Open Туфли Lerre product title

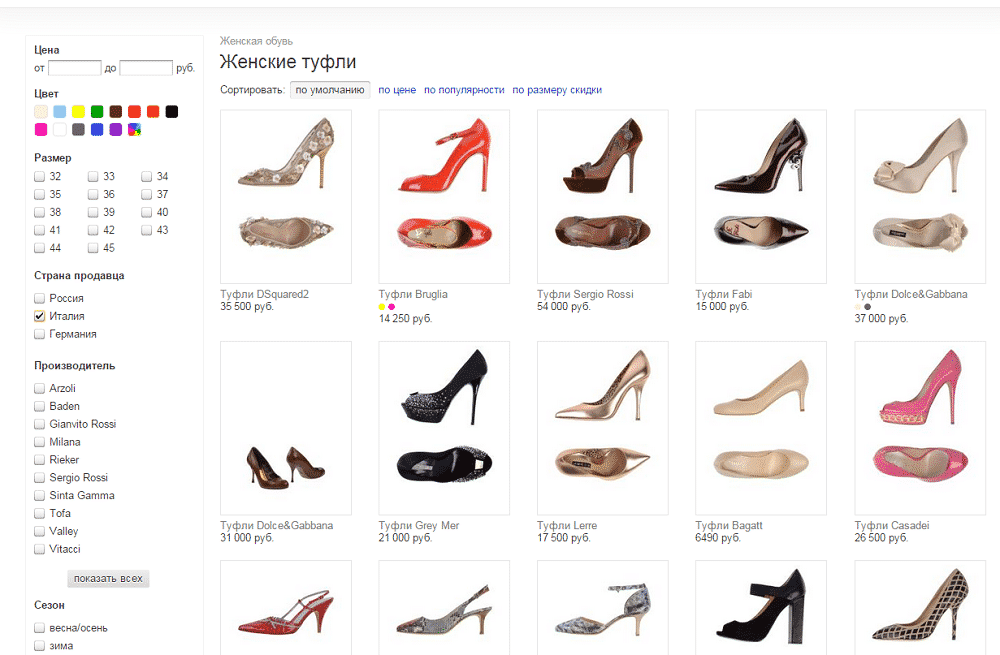(567, 526)
